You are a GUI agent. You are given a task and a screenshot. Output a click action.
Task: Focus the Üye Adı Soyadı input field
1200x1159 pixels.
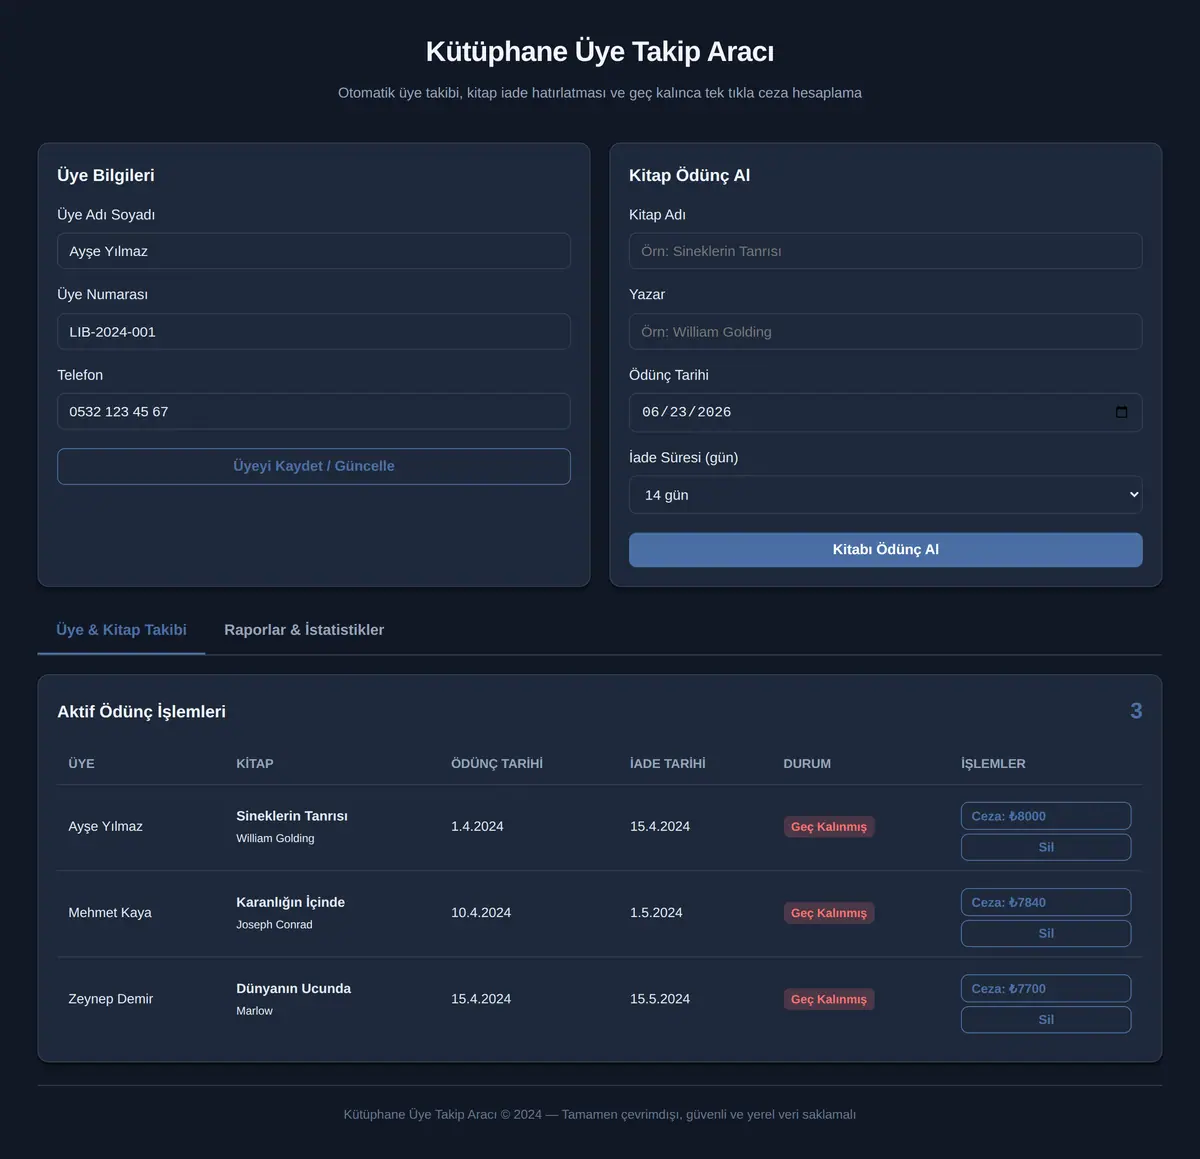[314, 251]
